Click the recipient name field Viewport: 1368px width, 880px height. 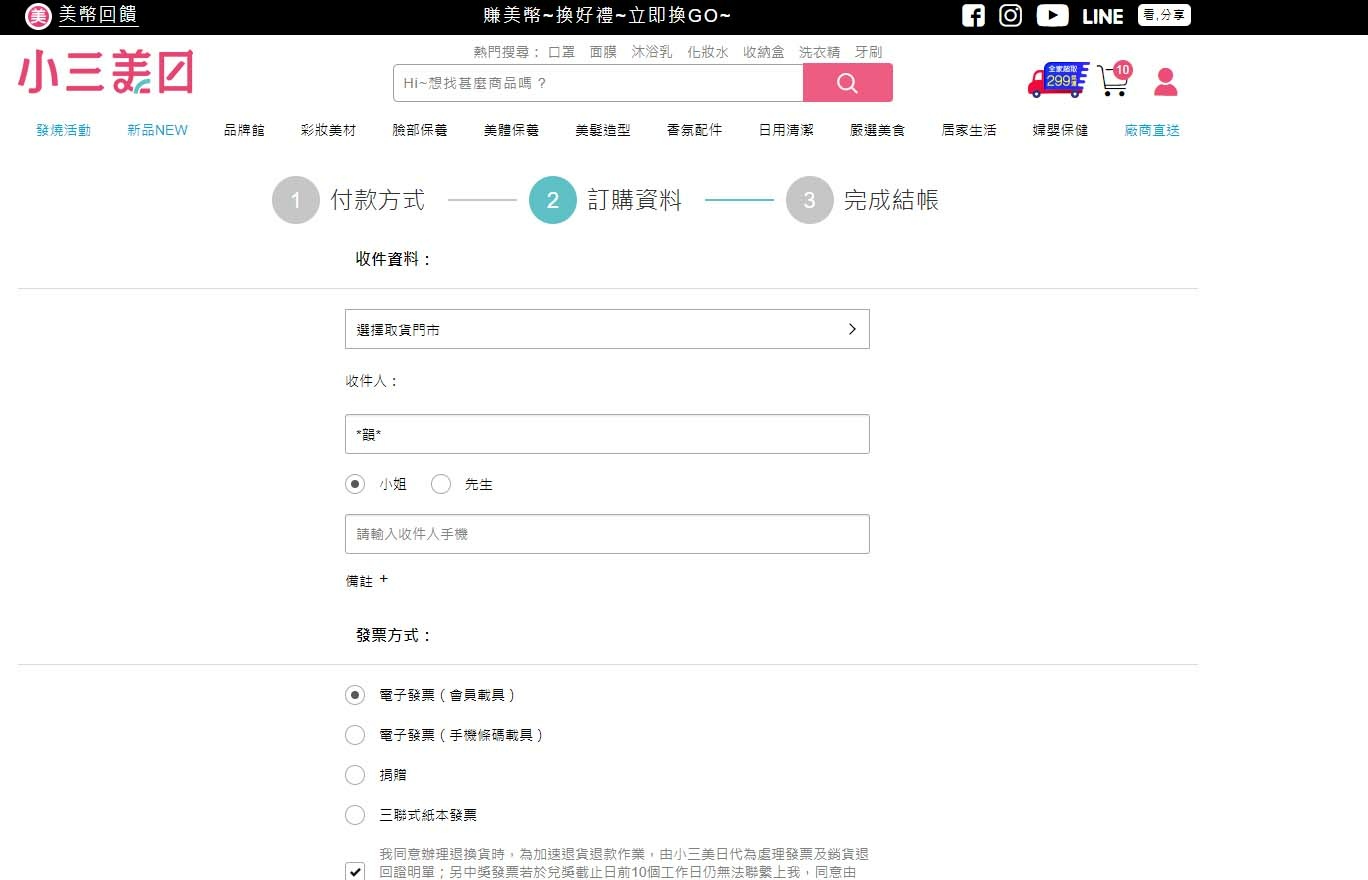point(607,434)
